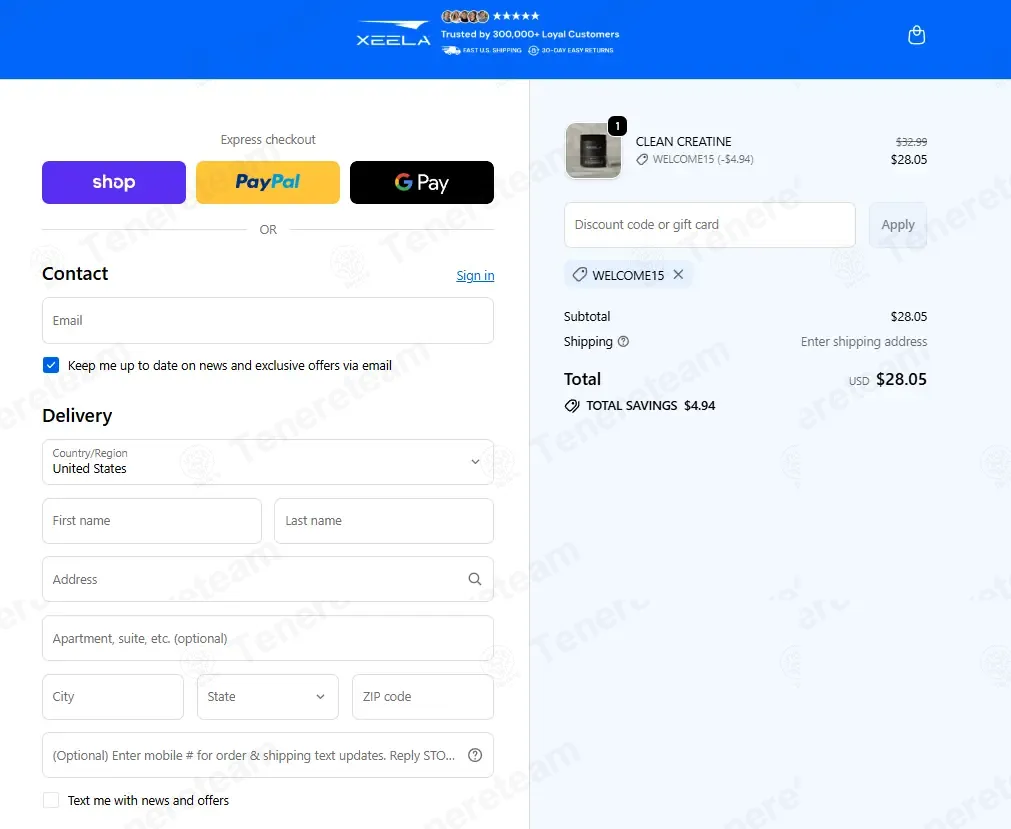Remove the WELCOME15 discount code
Screen dimensions: 1011x829
click(x=678, y=275)
